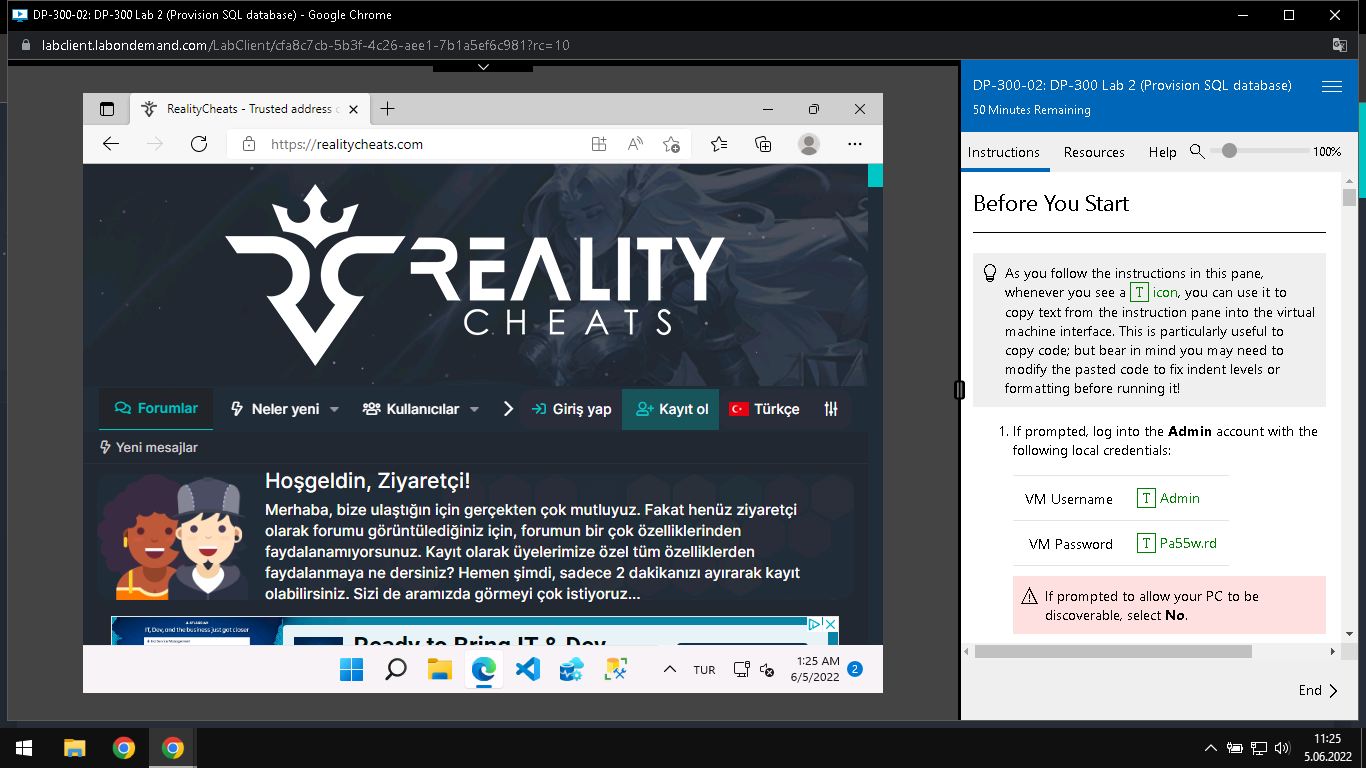Click the Edge refresh page icon
Viewport: 1366px width, 768px height.
pyautogui.click(x=199, y=144)
